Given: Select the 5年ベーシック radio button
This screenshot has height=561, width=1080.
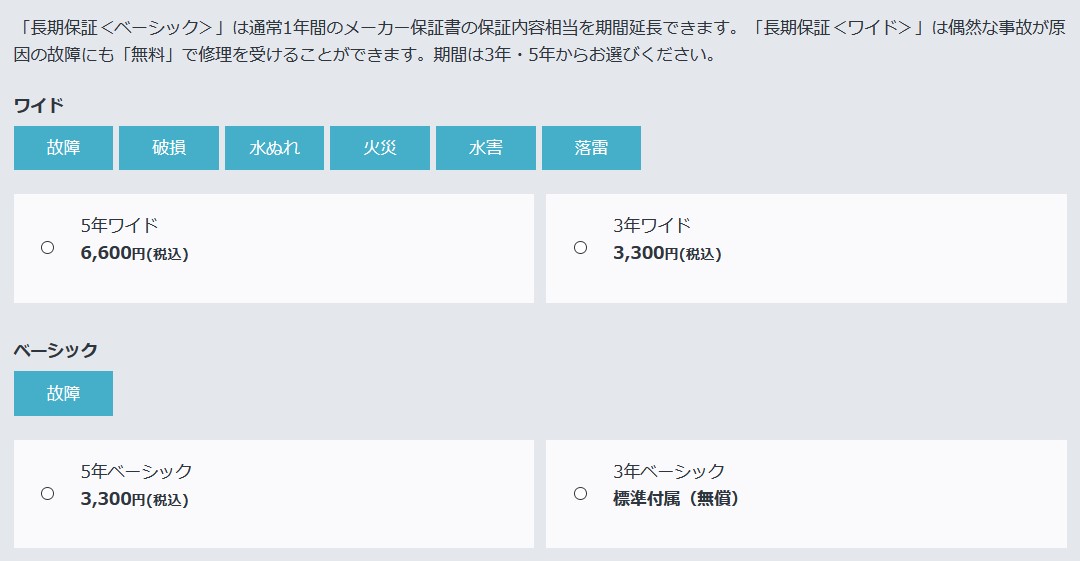Looking at the screenshot, I should [x=48, y=493].
